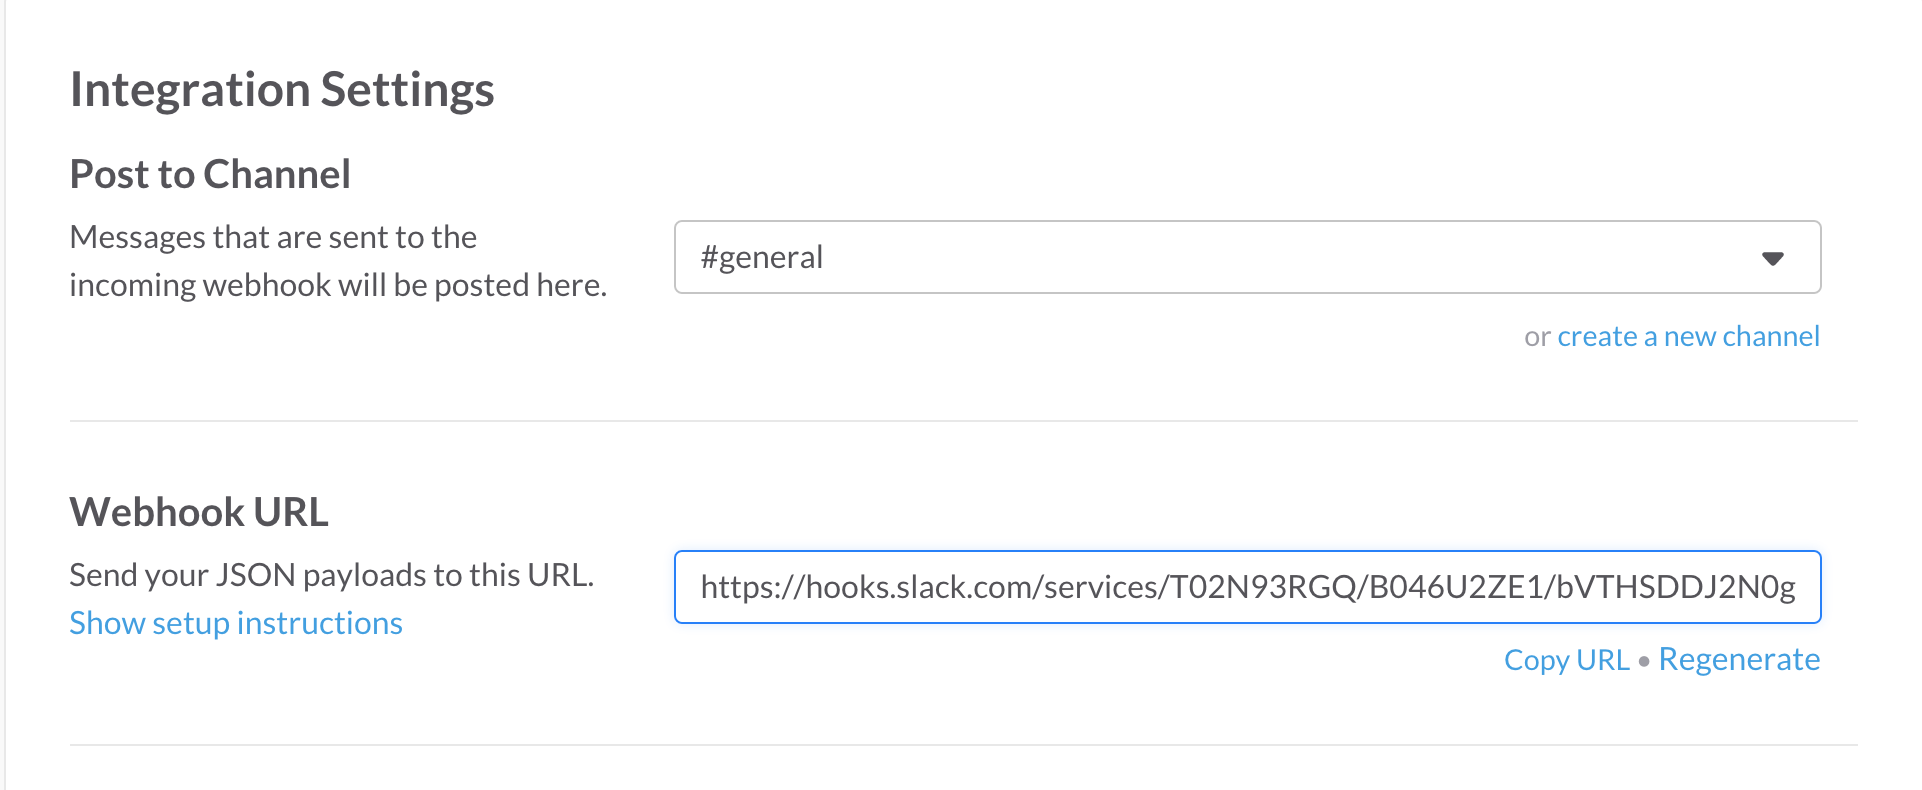Open Show setup instructions link
Screen dimensions: 1922x790
coord(236,623)
